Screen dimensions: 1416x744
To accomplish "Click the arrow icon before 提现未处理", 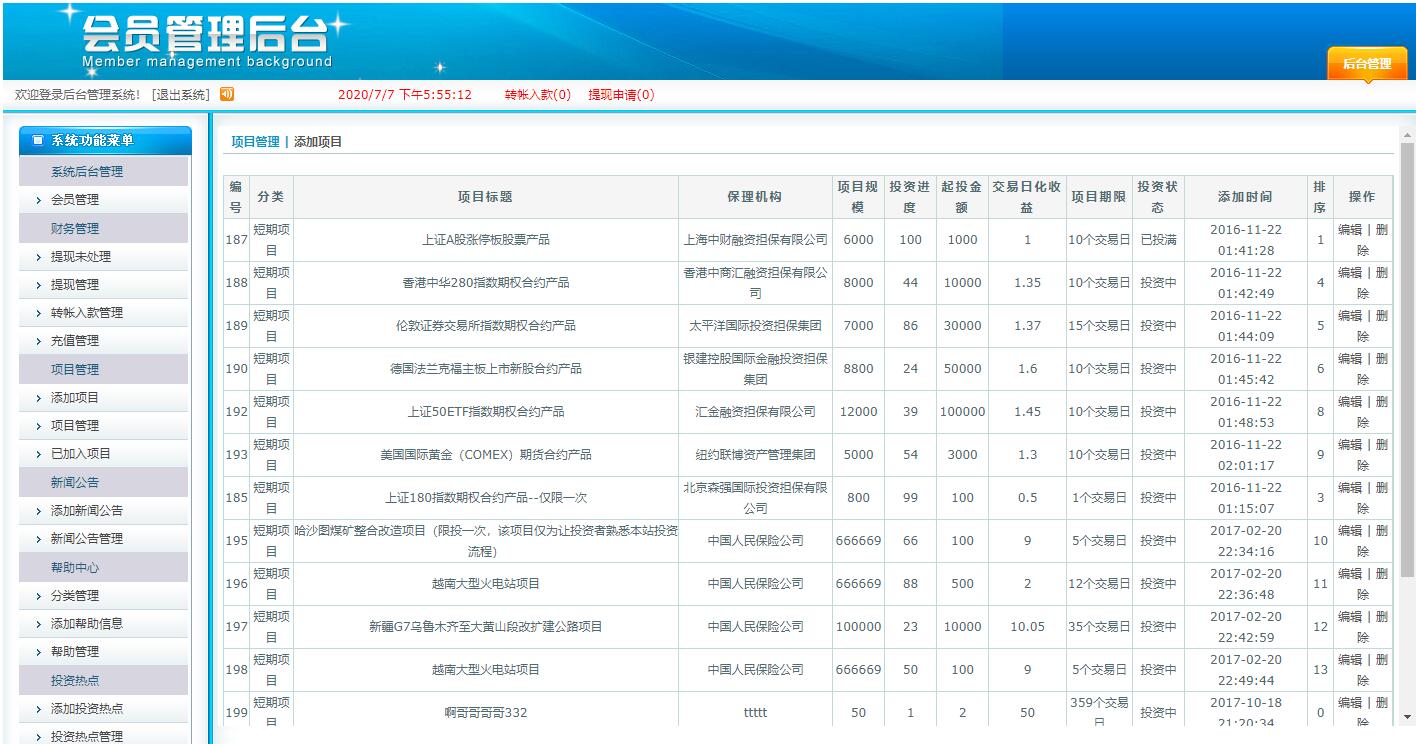I will coord(37,255).
